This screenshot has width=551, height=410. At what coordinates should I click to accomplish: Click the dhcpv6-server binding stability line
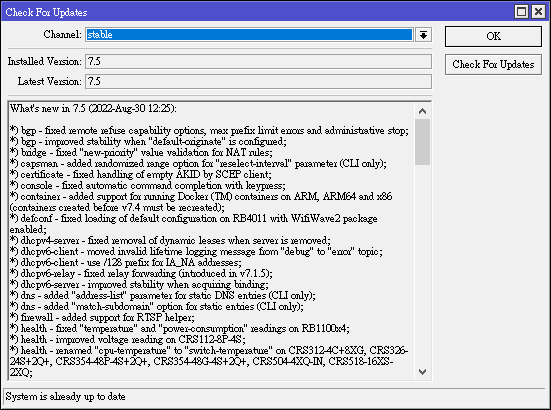[x=139, y=284]
